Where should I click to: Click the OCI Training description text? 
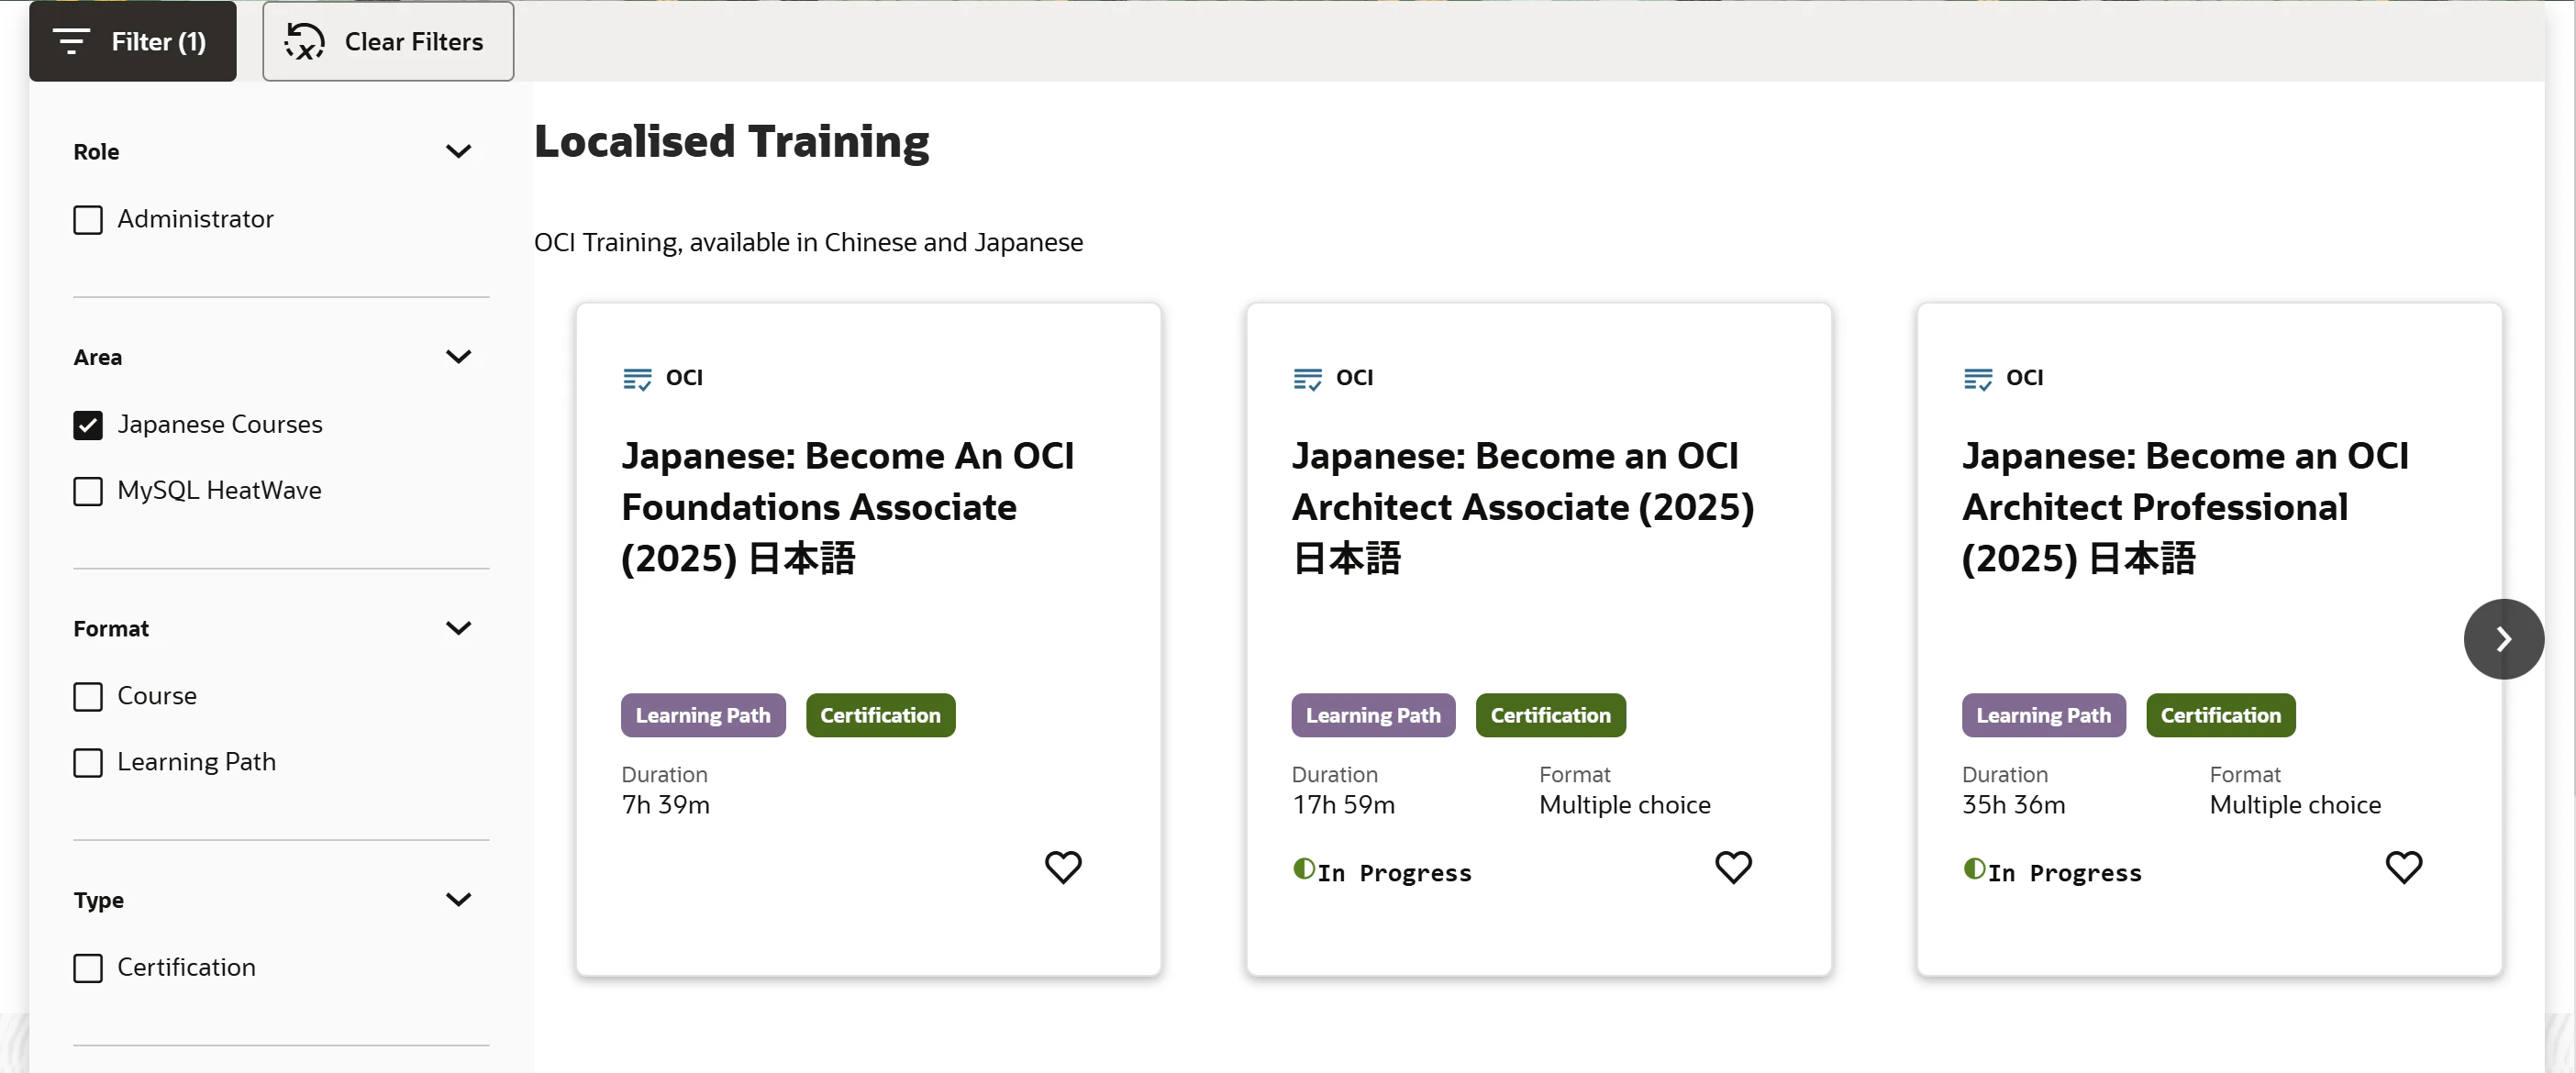(808, 243)
